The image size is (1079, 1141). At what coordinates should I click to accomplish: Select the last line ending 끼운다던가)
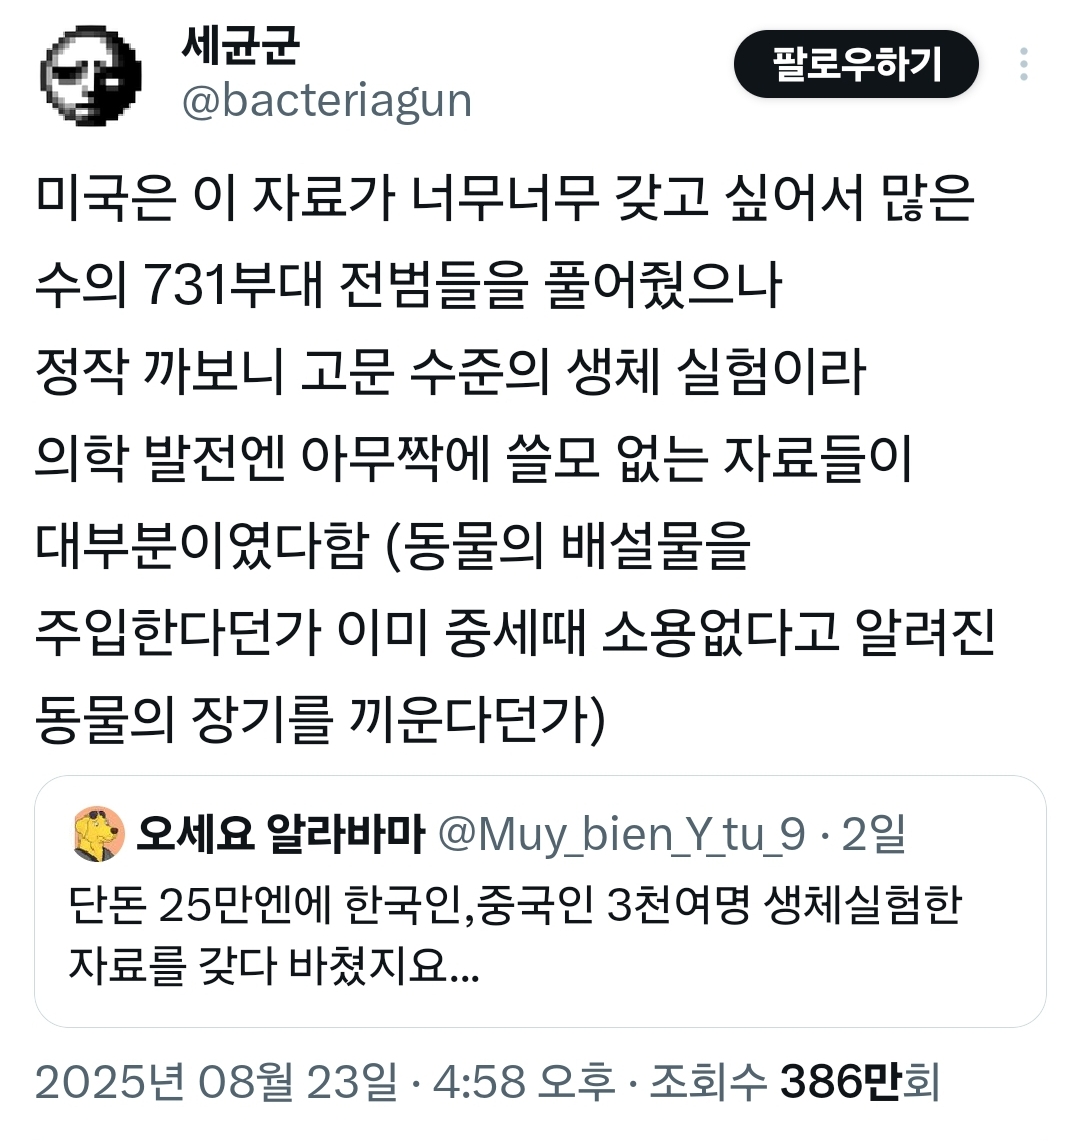point(320,720)
